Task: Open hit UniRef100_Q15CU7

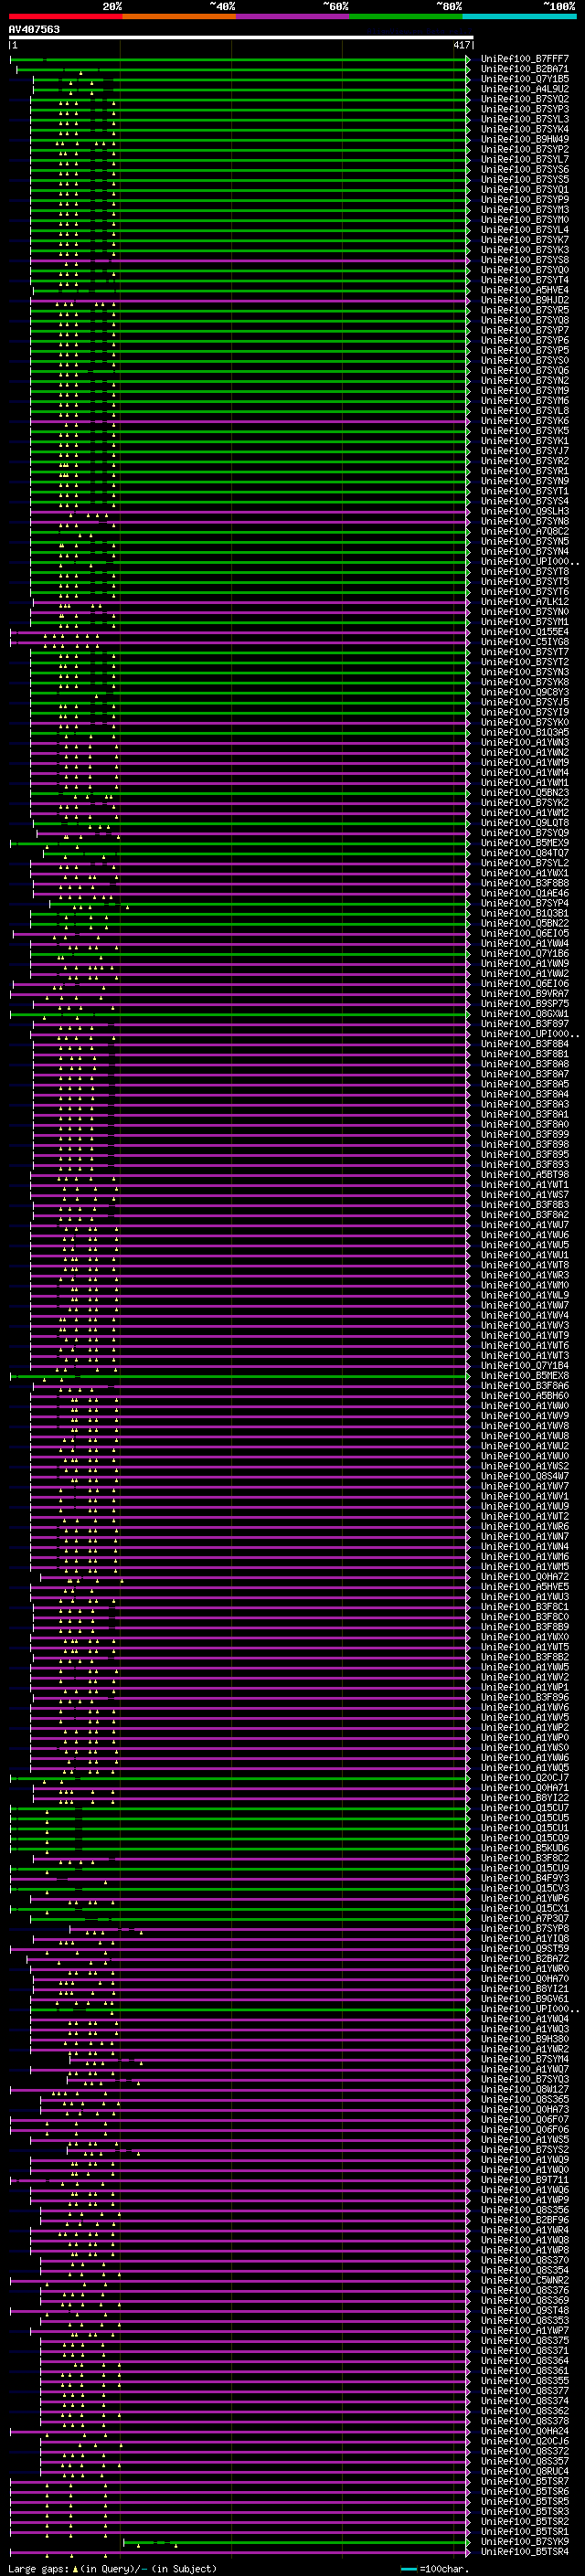Action: pos(524,1808)
